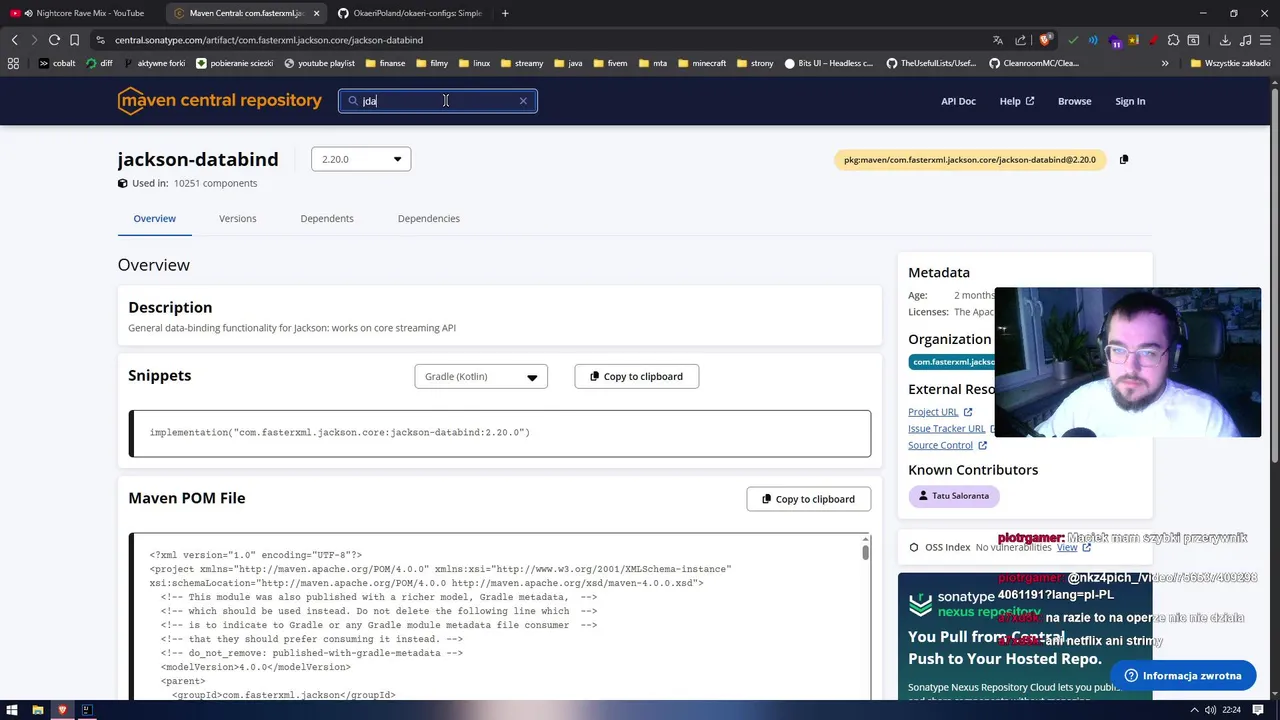Open the downloads icon in the browser toolbar
The height and width of the screenshot is (720, 1280).
pyautogui.click(x=1225, y=40)
